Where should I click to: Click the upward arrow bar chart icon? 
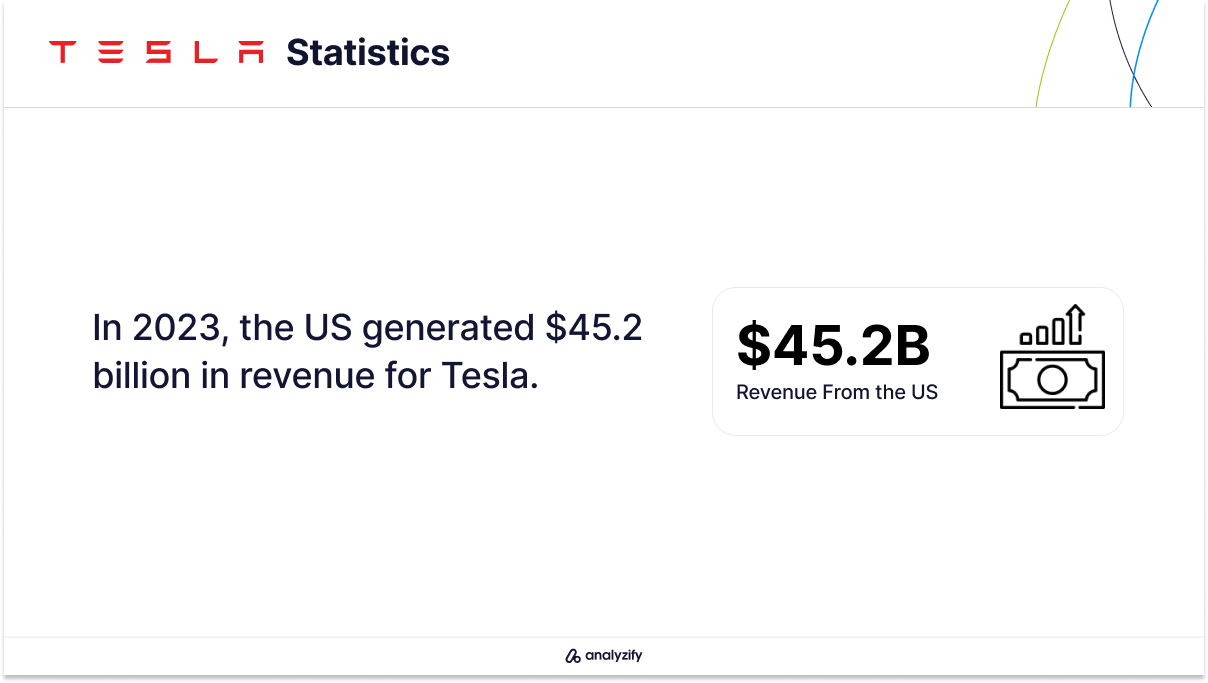click(1052, 325)
